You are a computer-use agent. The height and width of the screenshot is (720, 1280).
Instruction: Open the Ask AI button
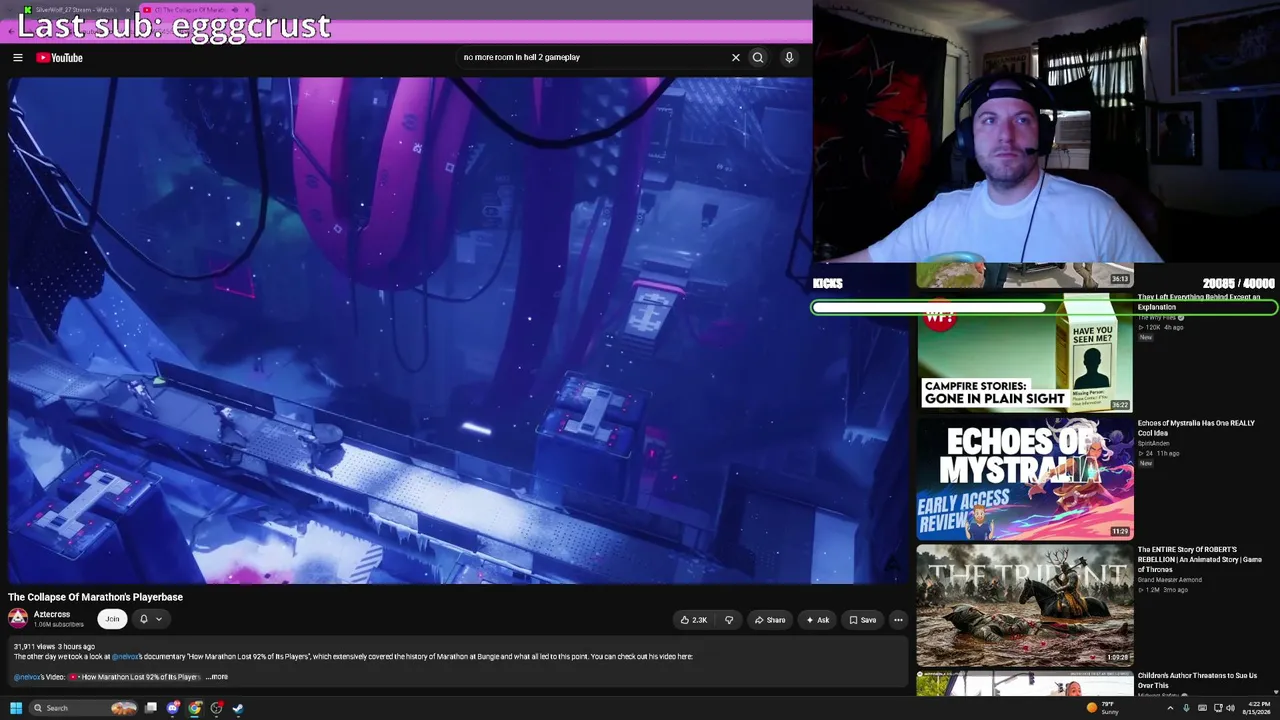pyautogui.click(x=818, y=620)
